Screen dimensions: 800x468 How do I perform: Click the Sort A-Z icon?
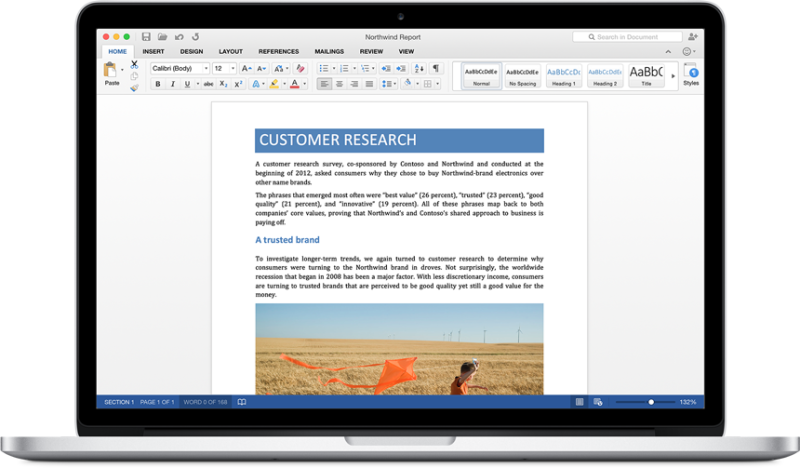(x=419, y=68)
